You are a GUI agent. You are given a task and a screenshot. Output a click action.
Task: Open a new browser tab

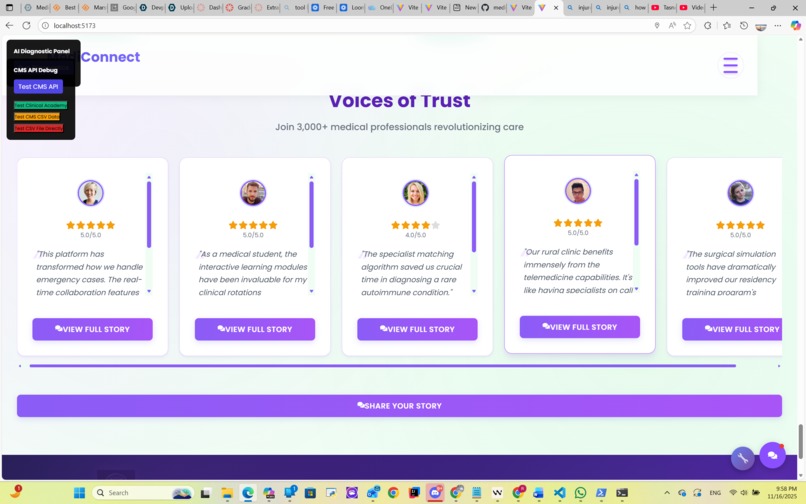(x=713, y=8)
